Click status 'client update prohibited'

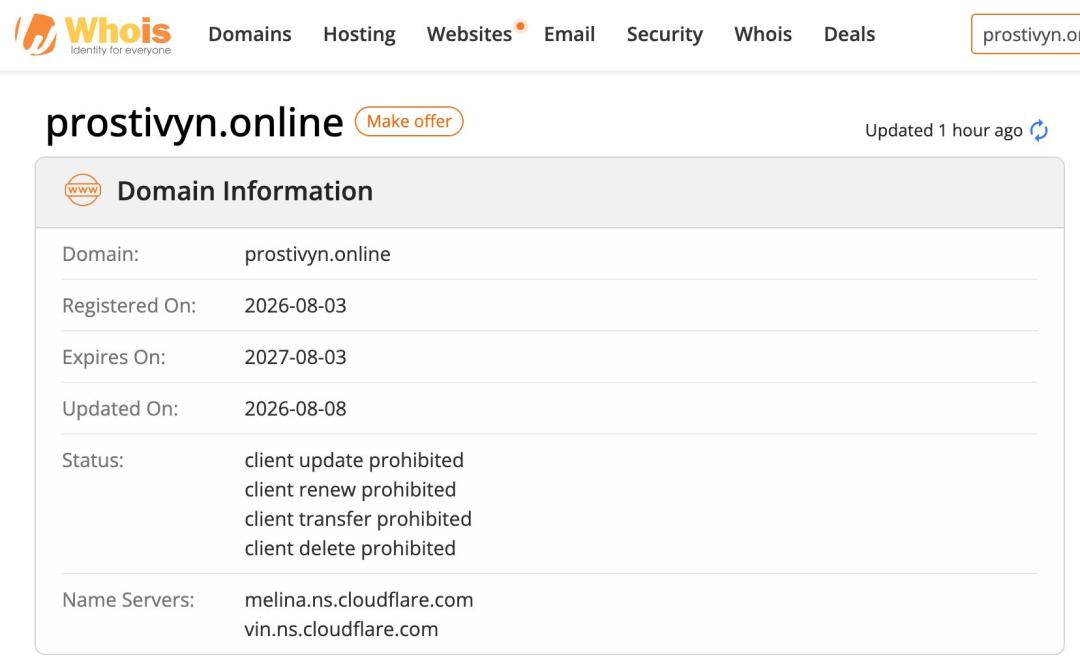[354, 460]
